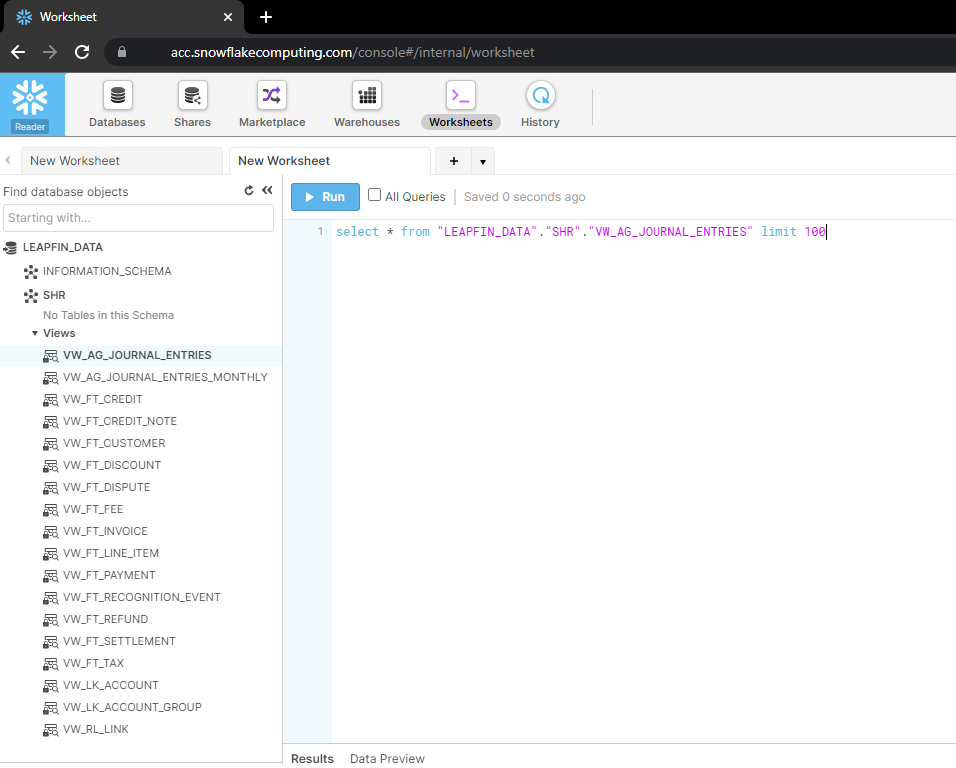Refresh the database objects list
Viewport: 956px width, 768px height.
tap(249, 191)
